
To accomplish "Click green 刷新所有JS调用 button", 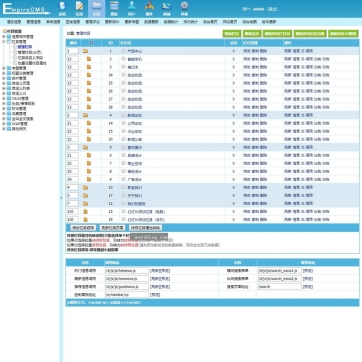I will (343, 34).
